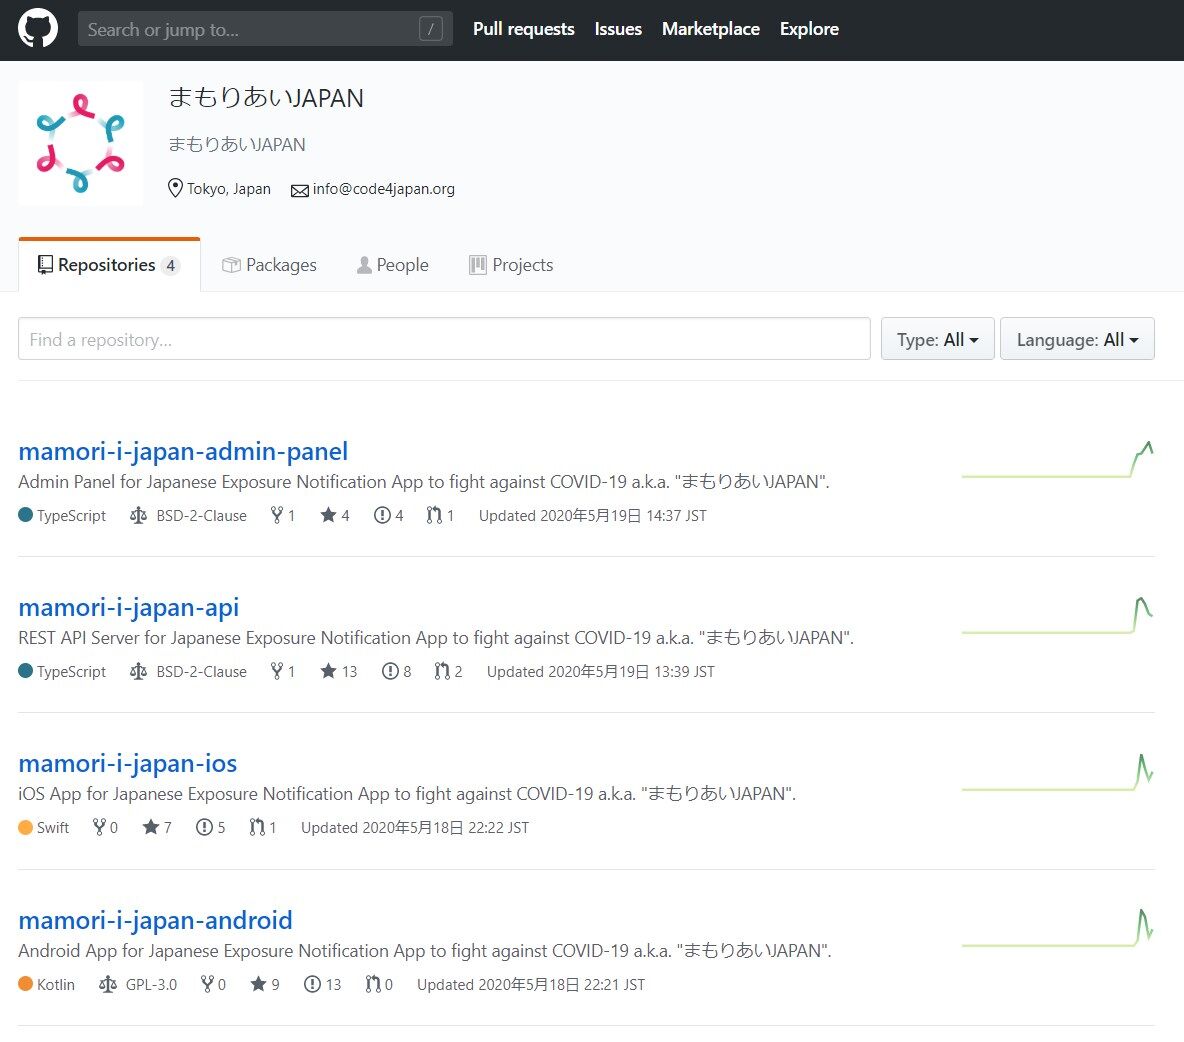Click the fork icon for mamori-i-japan-ios
The width and height of the screenshot is (1184, 1042).
pos(99,827)
